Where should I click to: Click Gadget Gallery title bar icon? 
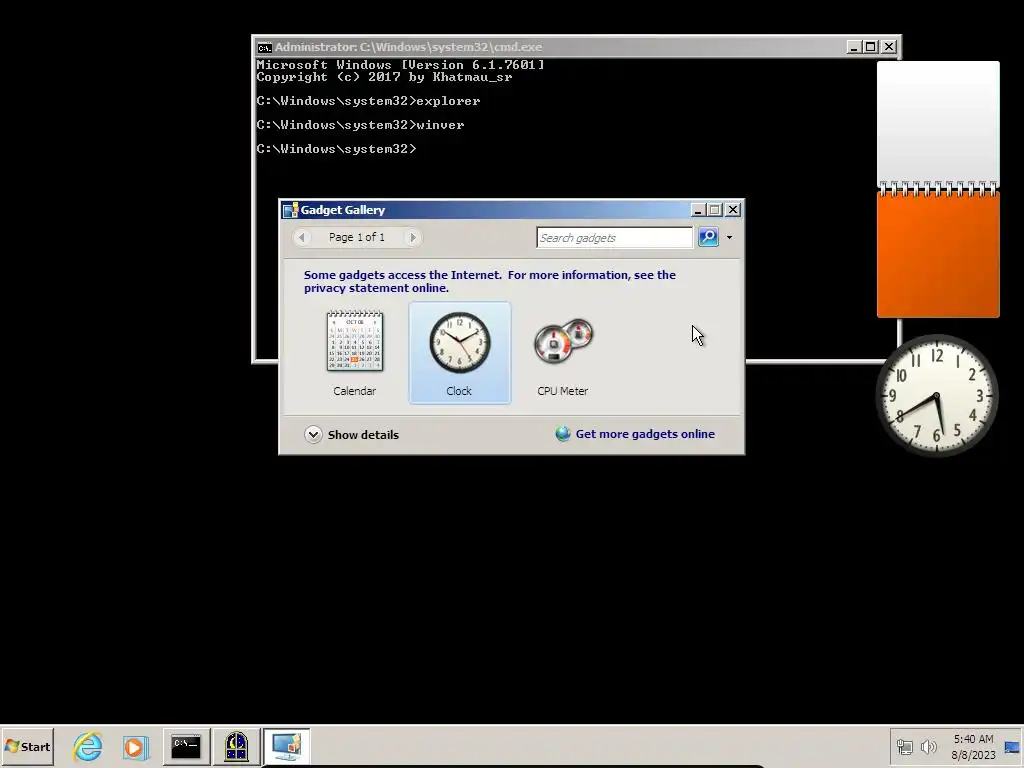(291, 210)
